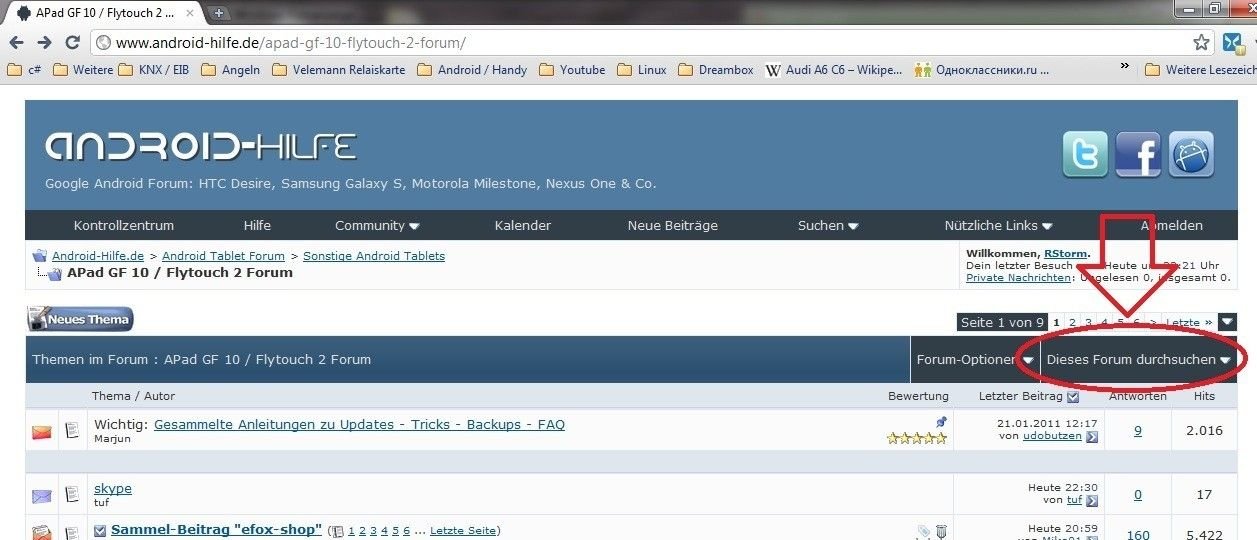
Task: Go to last post icon next to udobutzen
Action: coord(1092,436)
